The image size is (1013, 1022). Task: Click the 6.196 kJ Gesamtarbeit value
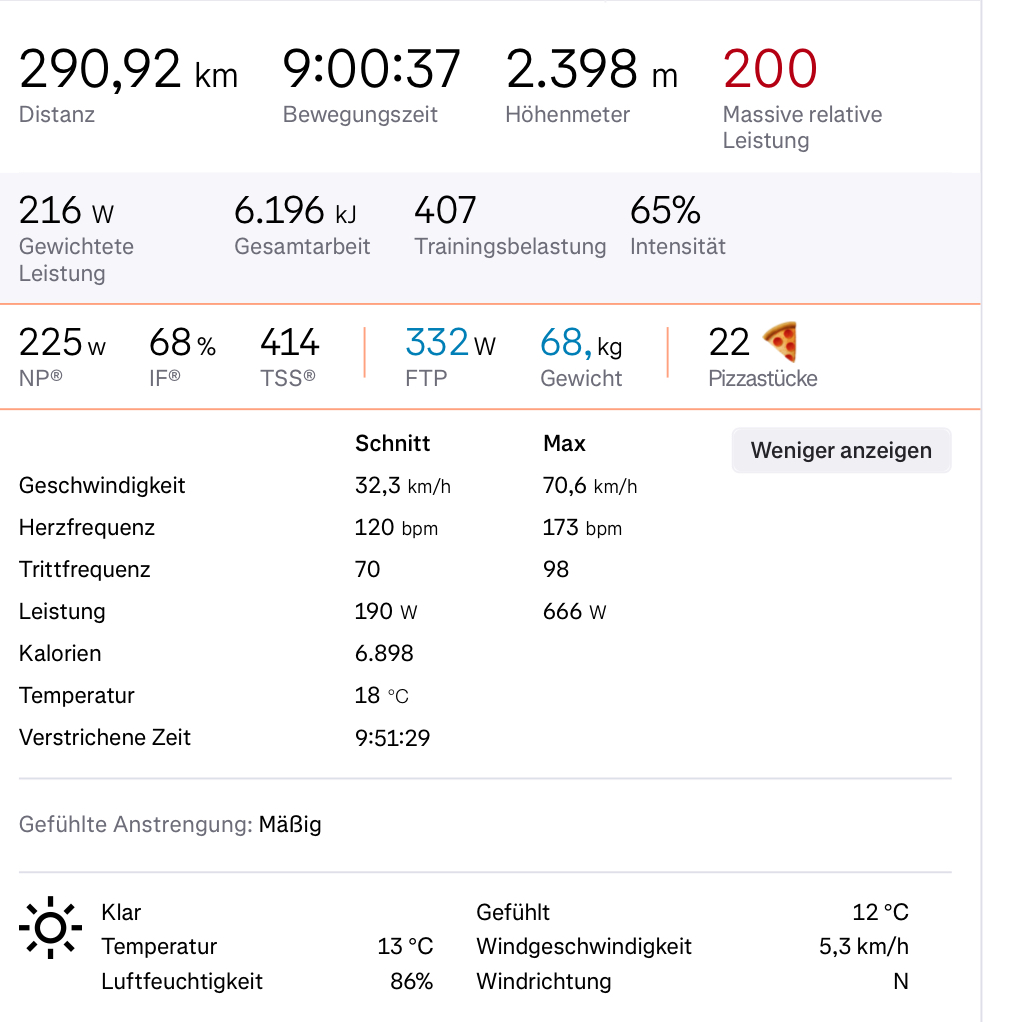tap(295, 211)
